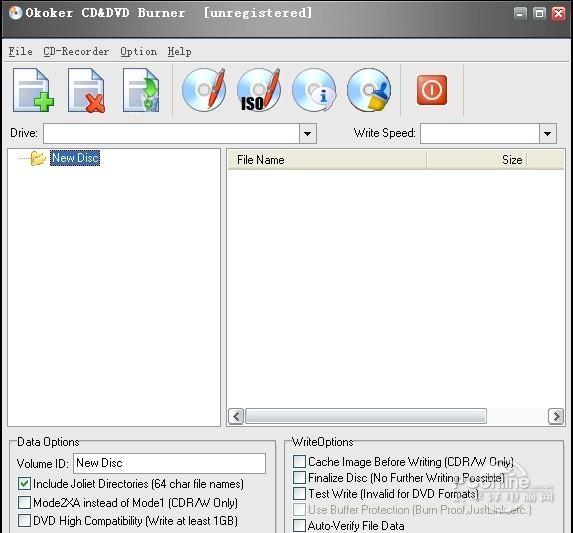Enable Auto-Verify File Data checkbox
Screen dimensions: 573x533
[x=299, y=525]
